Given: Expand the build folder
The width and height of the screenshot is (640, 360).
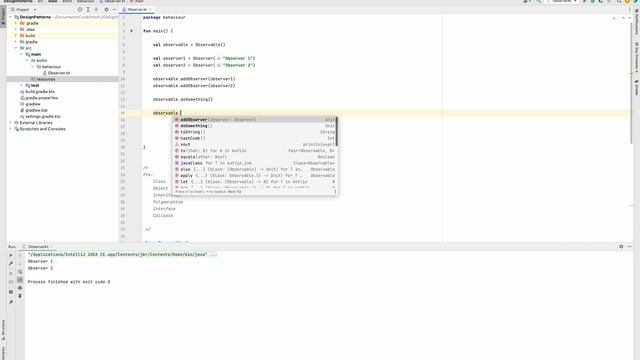Looking at the screenshot, I should pos(16,36).
